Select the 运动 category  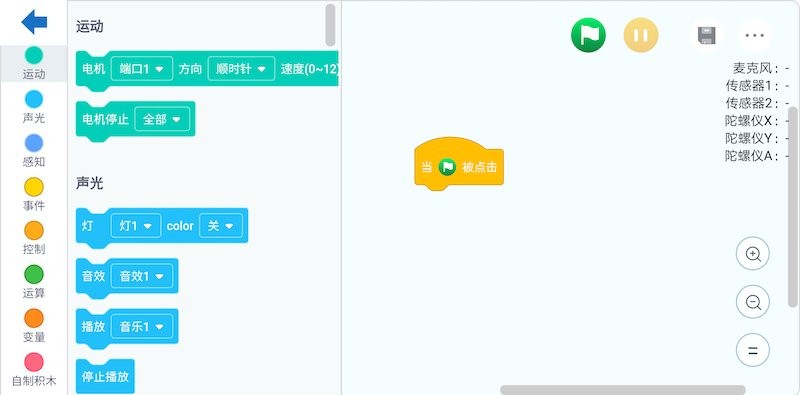click(x=34, y=63)
